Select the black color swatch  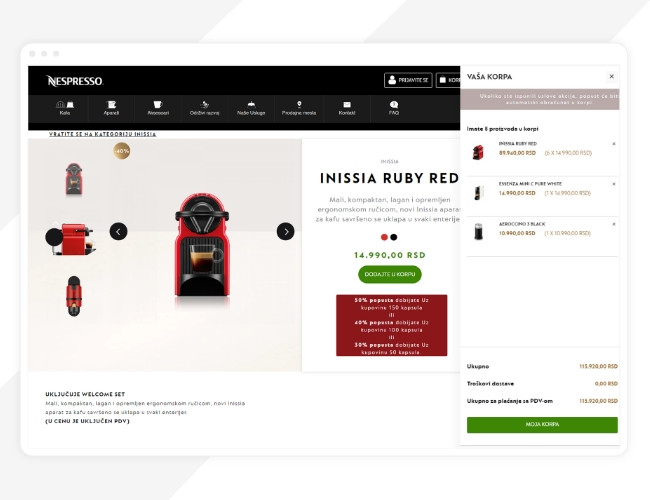[394, 237]
